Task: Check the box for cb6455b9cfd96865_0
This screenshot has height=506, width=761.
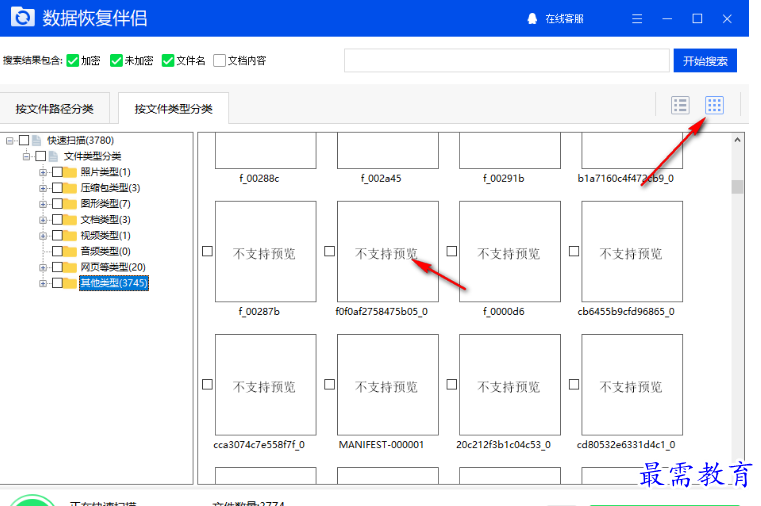Action: (x=574, y=251)
